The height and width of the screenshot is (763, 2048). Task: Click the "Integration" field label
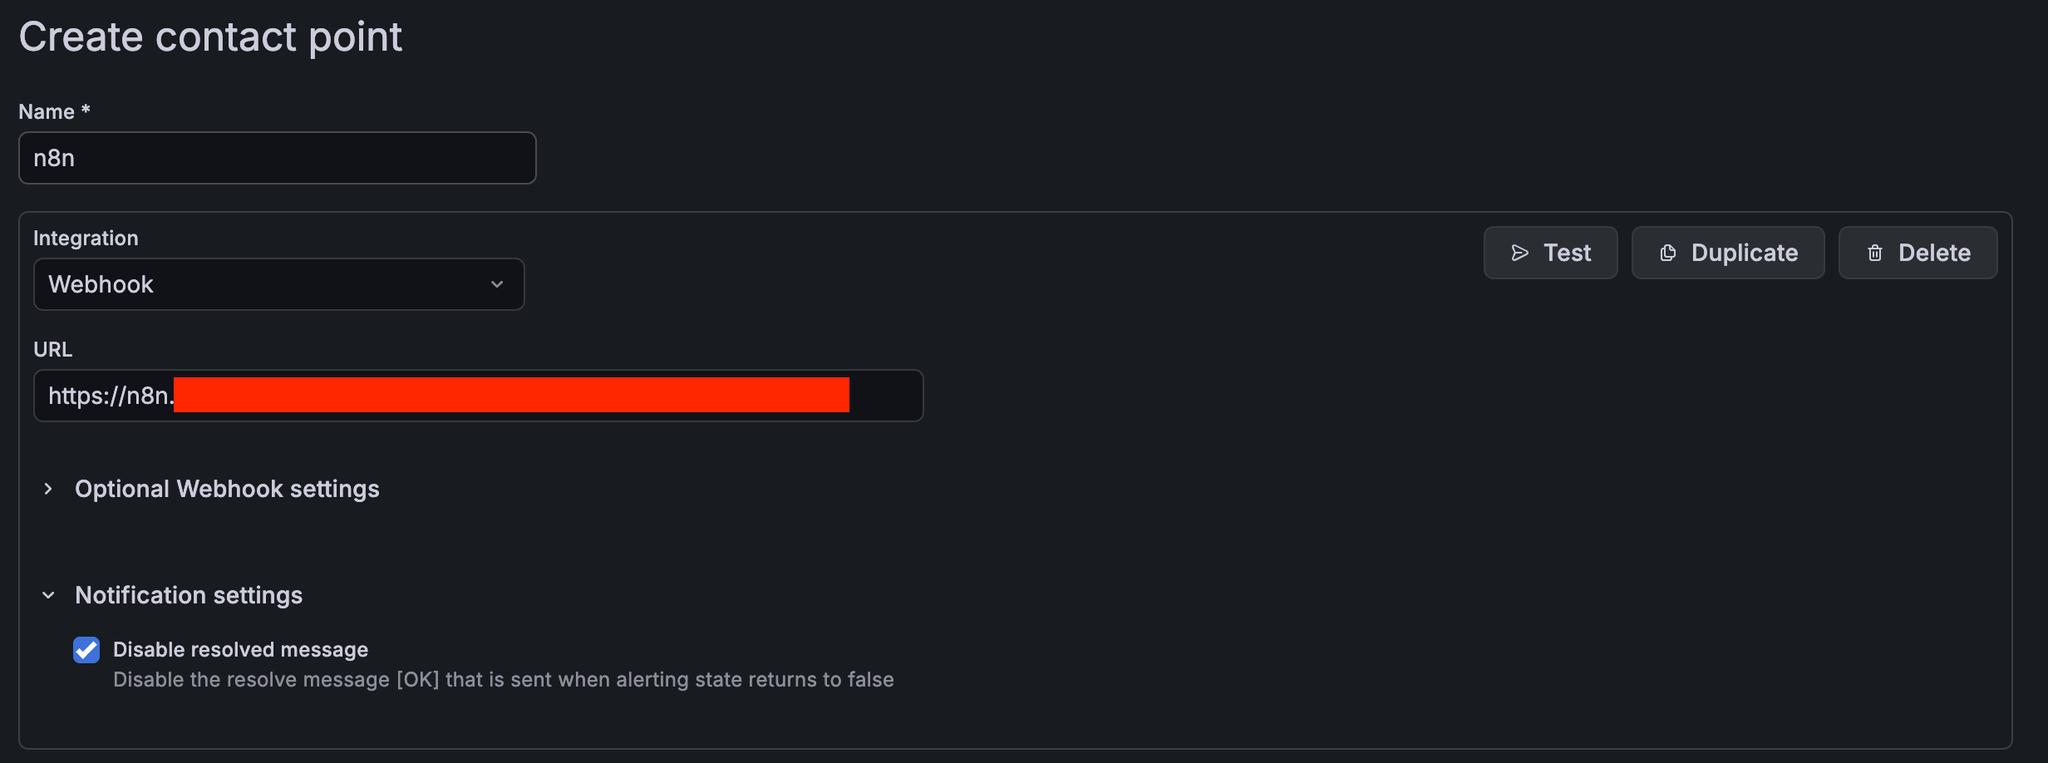[x=86, y=238]
